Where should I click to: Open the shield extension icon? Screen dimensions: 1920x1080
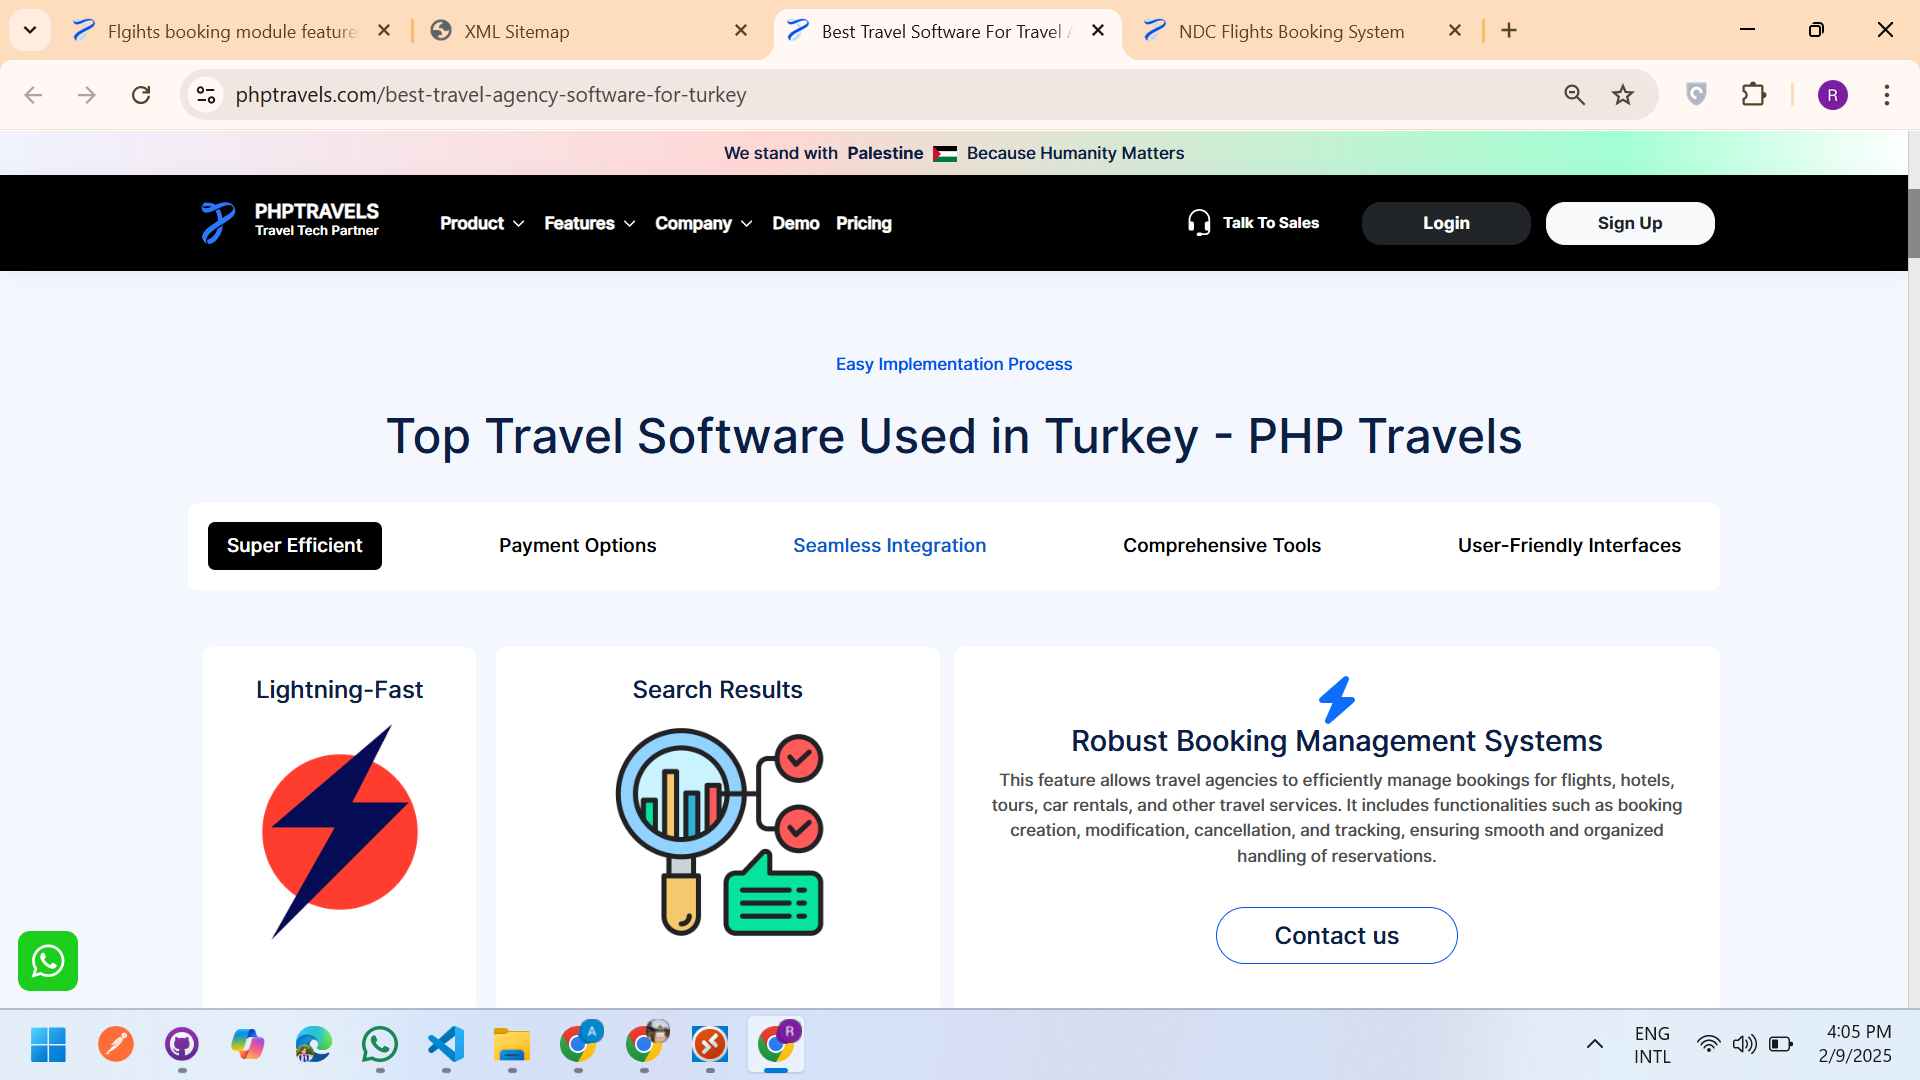click(x=1696, y=95)
